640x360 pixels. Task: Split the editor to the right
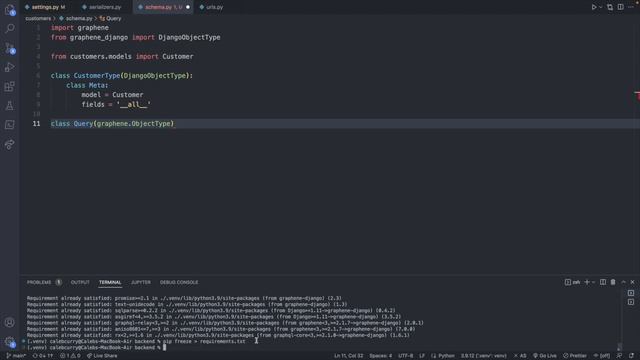(x=620, y=7)
